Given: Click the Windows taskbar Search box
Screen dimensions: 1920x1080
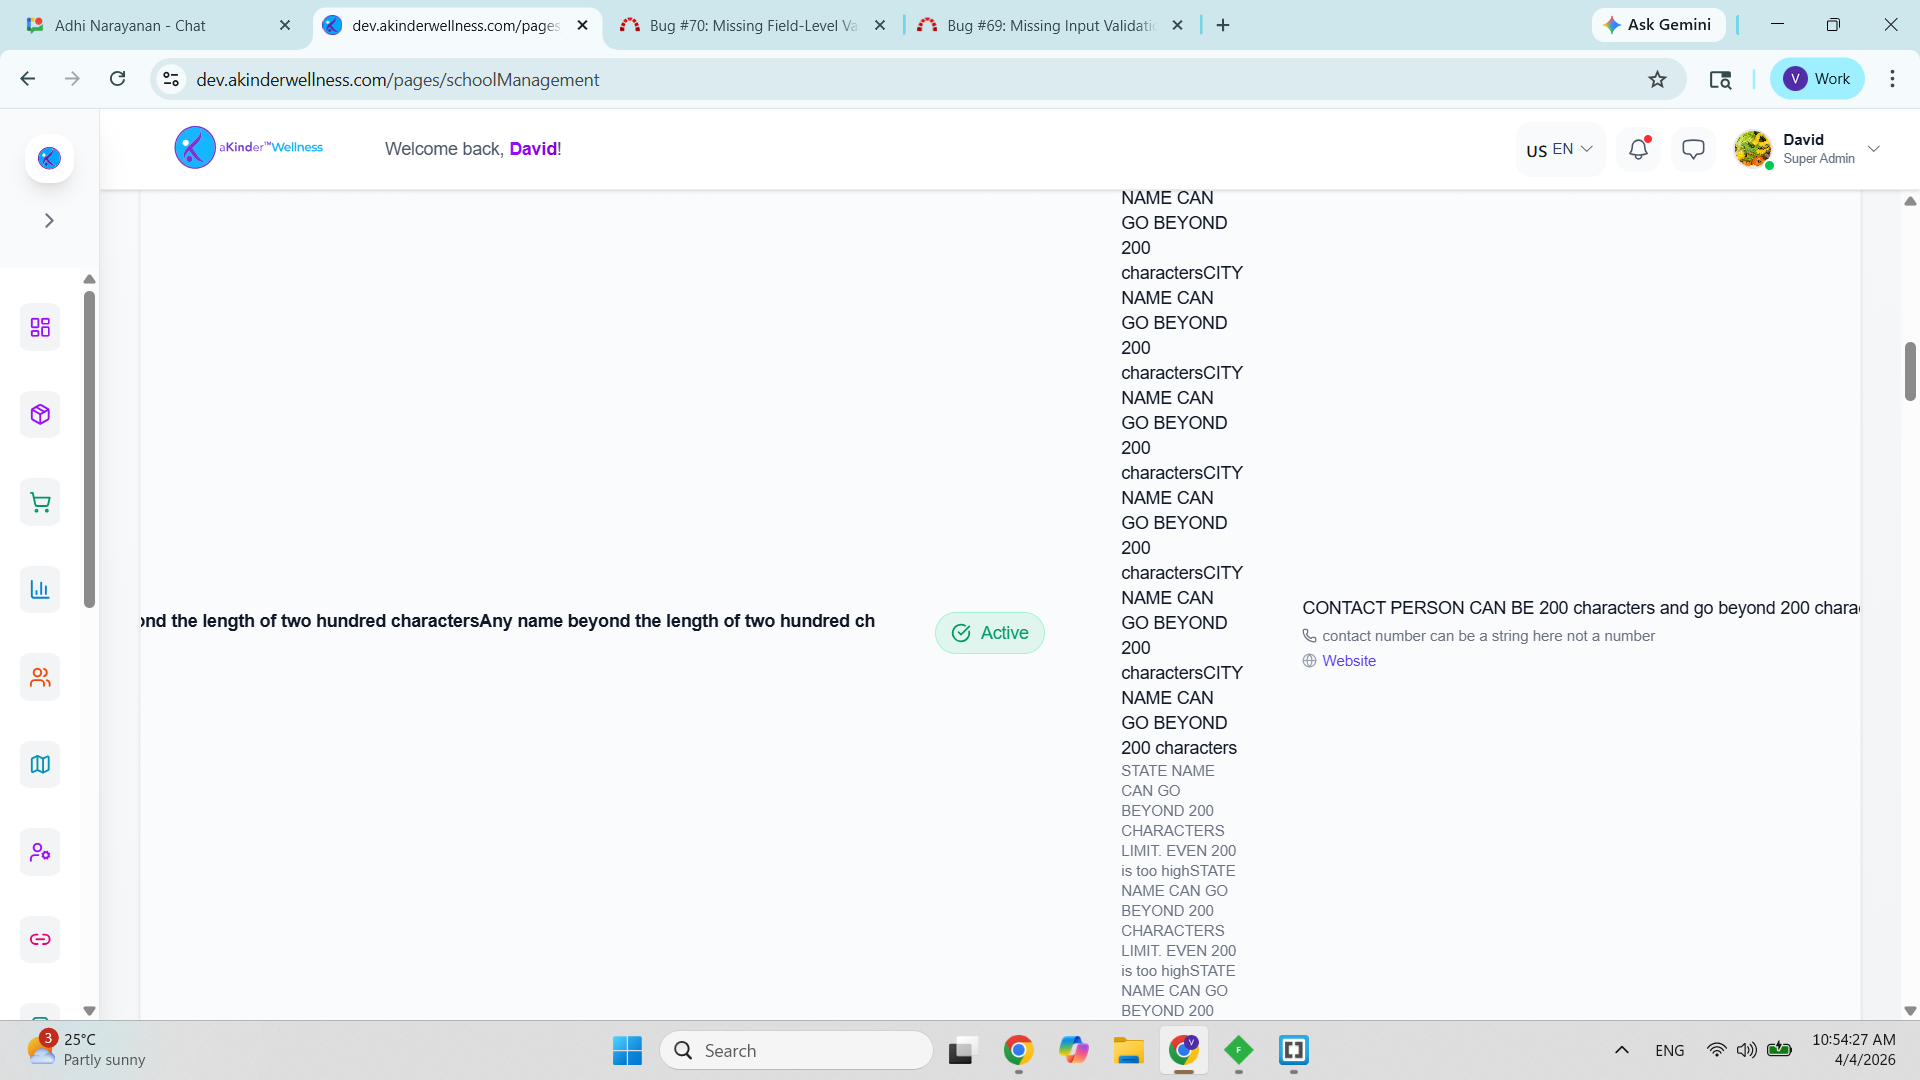Looking at the screenshot, I should click(796, 1051).
